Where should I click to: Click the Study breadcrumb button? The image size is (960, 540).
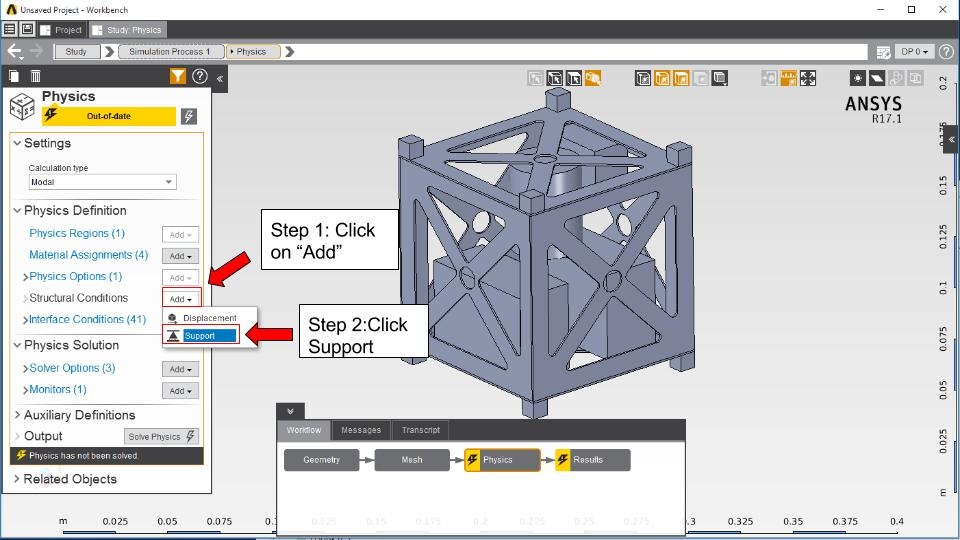click(77, 51)
